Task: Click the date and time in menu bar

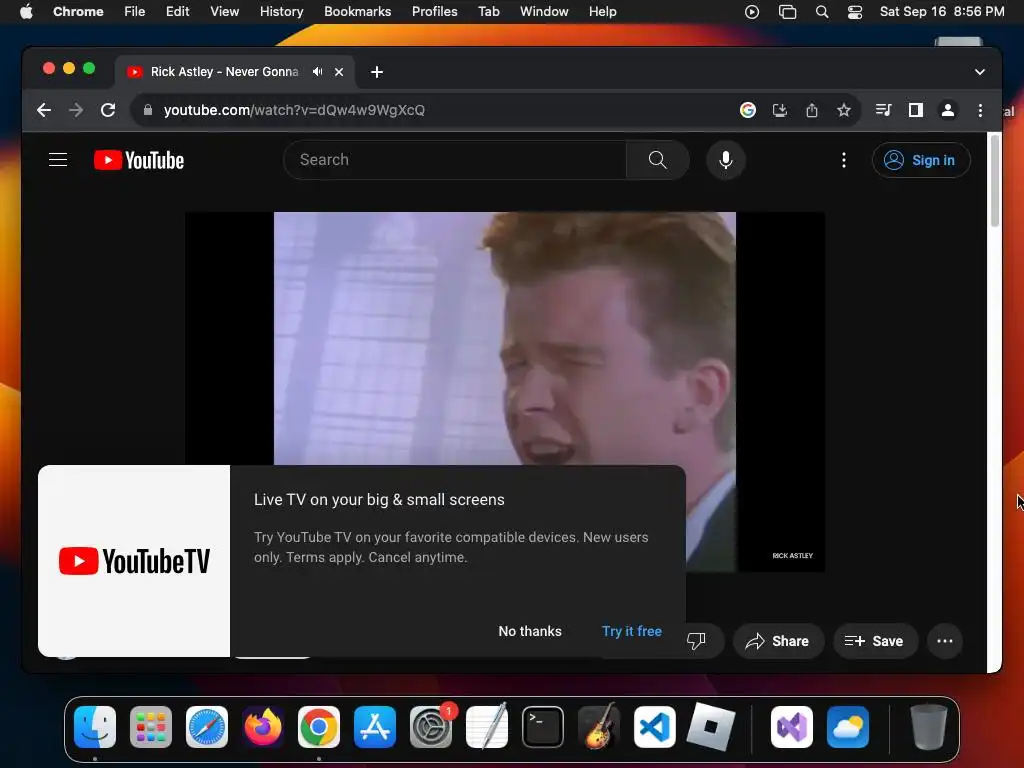Action: pyautogui.click(x=942, y=12)
